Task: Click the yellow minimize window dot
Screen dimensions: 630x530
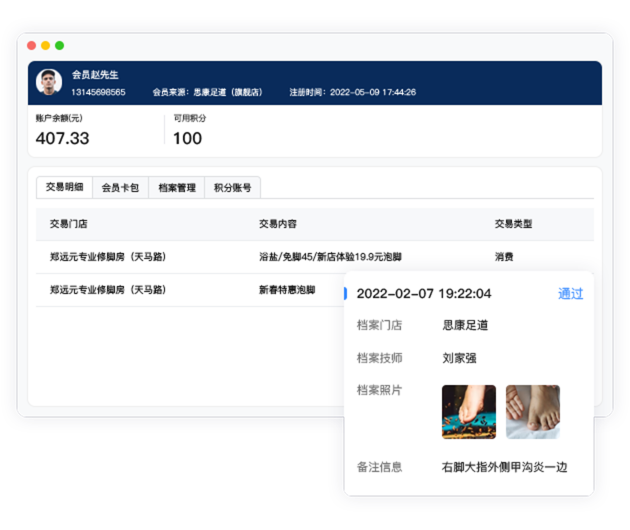Action: point(45,45)
